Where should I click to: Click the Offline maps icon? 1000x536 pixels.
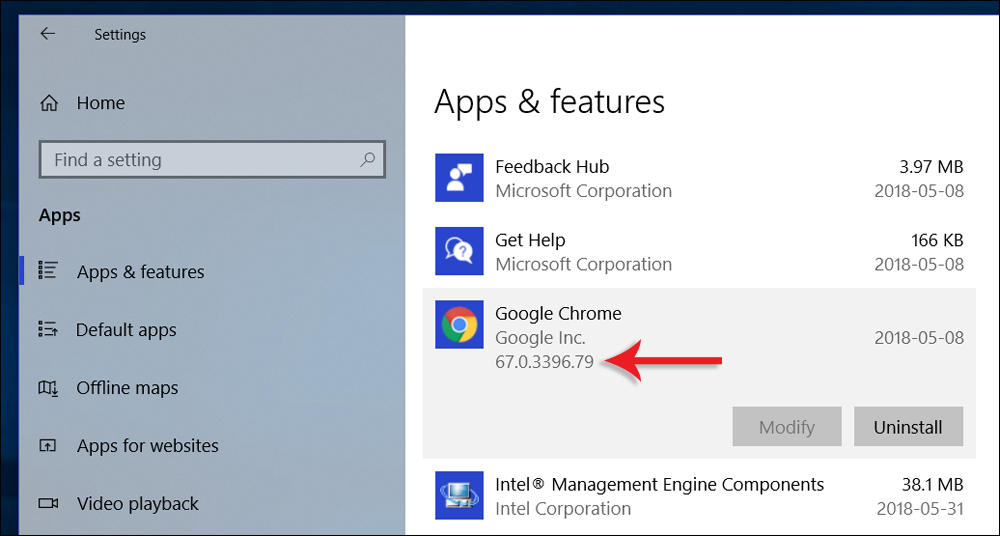pyautogui.click(x=47, y=387)
